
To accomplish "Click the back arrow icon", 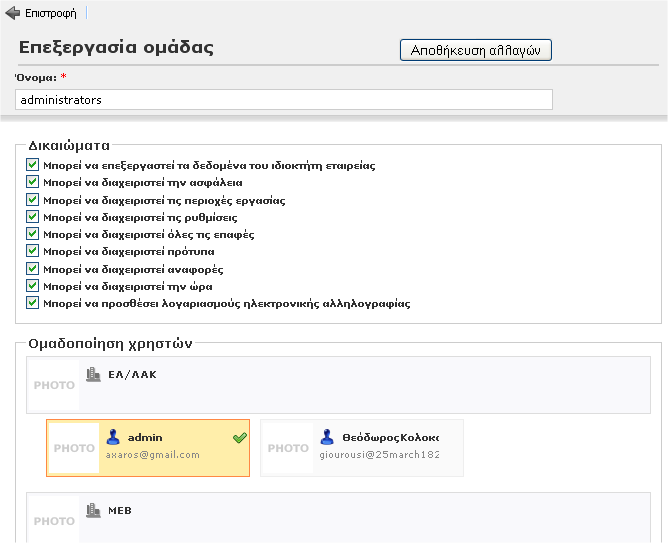I will tap(13, 14).
